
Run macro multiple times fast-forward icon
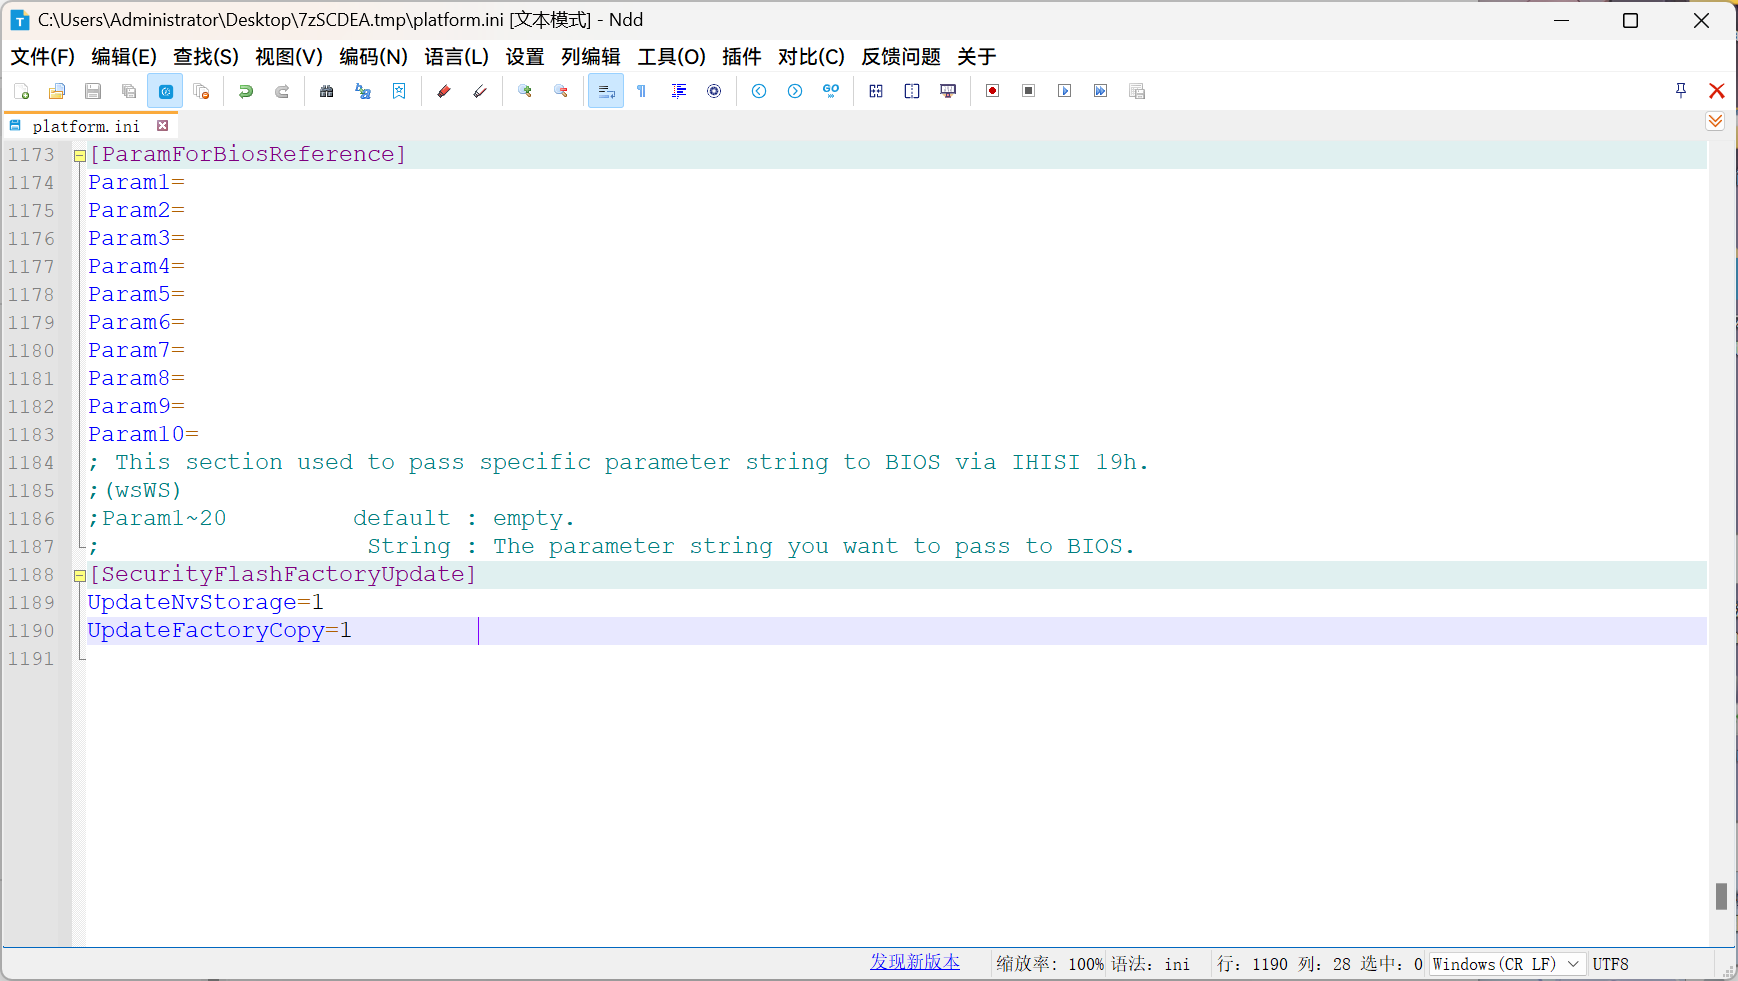pyautogui.click(x=1101, y=91)
